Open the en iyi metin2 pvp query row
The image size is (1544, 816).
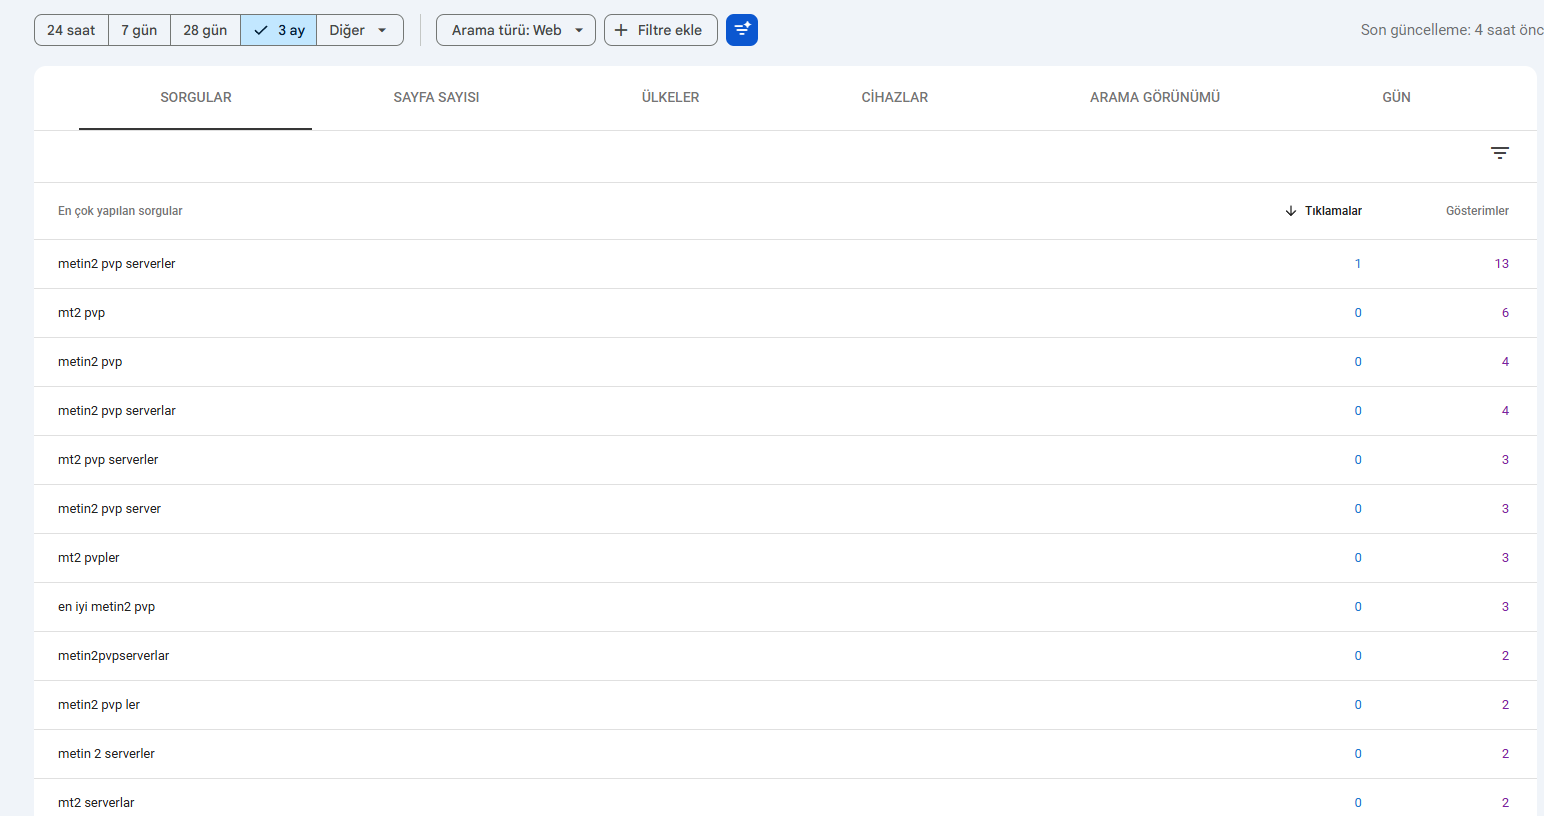106,607
